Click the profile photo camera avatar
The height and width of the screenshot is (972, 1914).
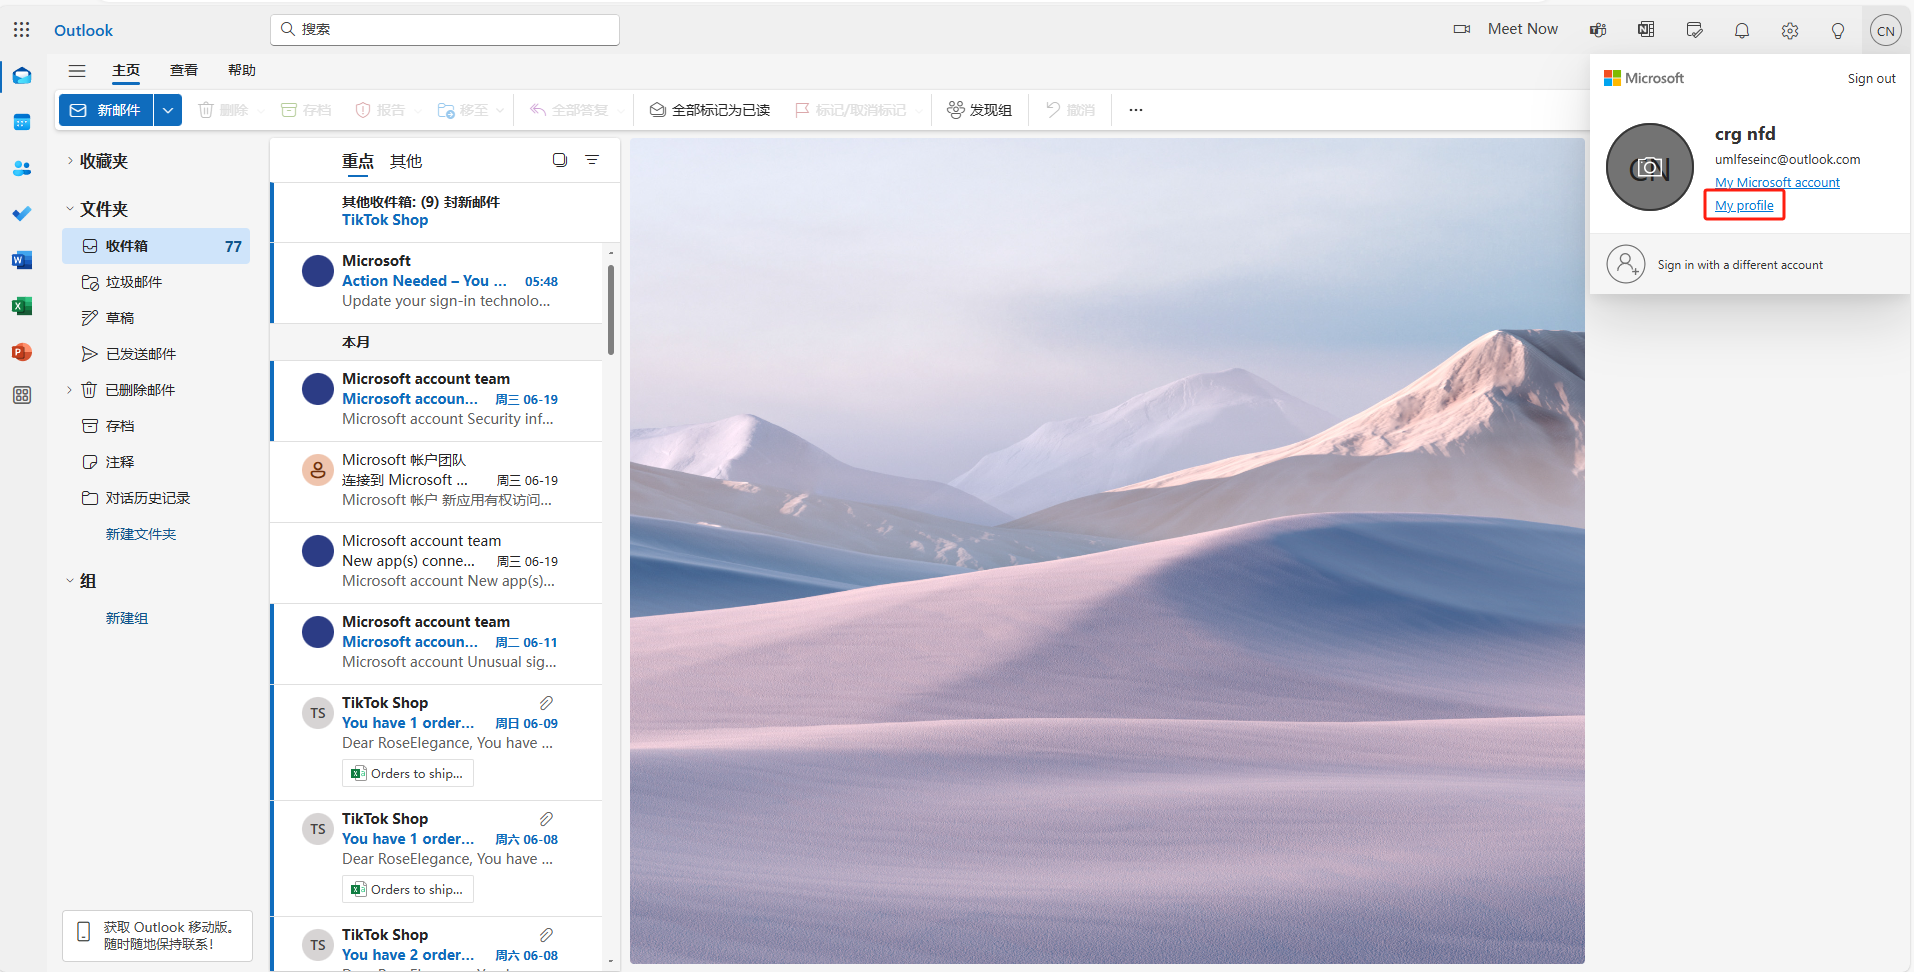point(1650,167)
